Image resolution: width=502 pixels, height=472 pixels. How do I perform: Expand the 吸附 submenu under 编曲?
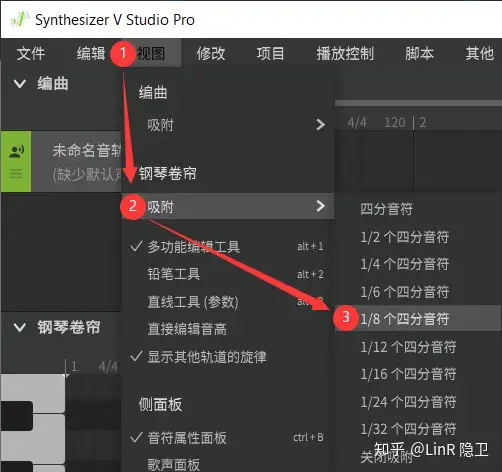[x=228, y=125]
